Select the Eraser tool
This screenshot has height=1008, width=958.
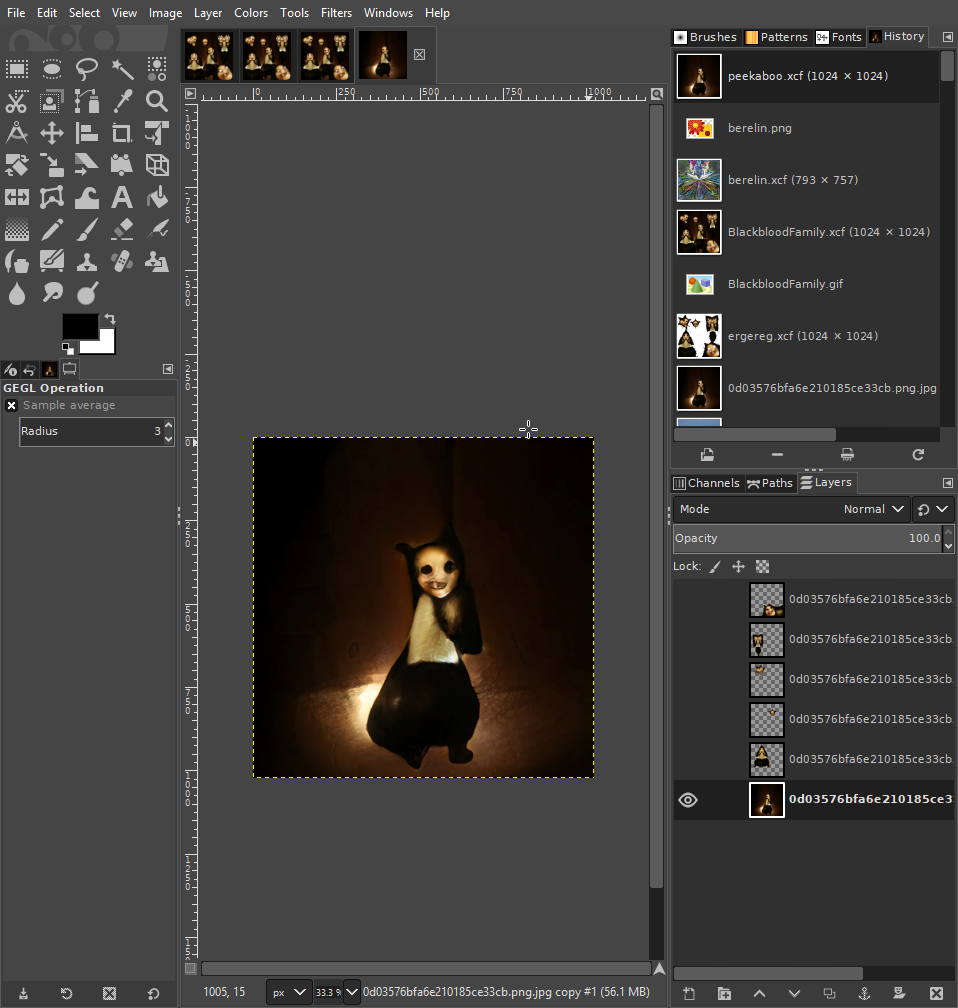click(122, 230)
